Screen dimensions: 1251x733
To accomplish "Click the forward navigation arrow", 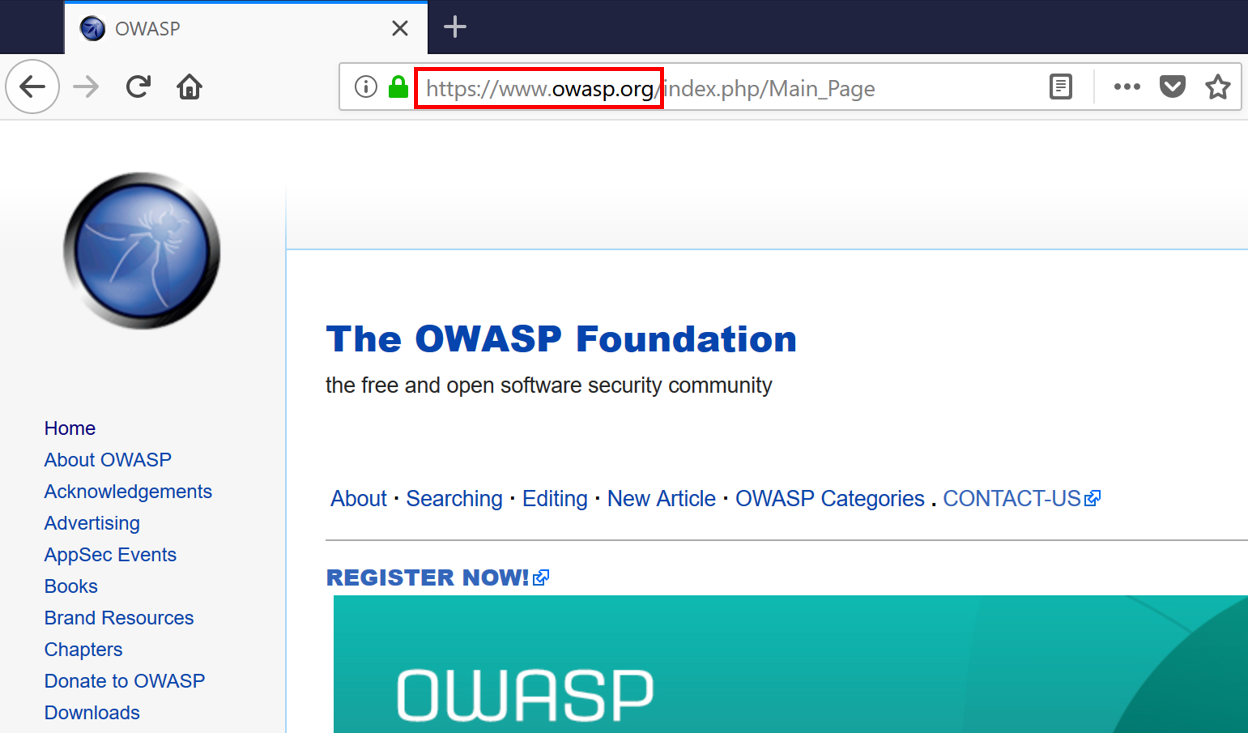I will [86, 87].
